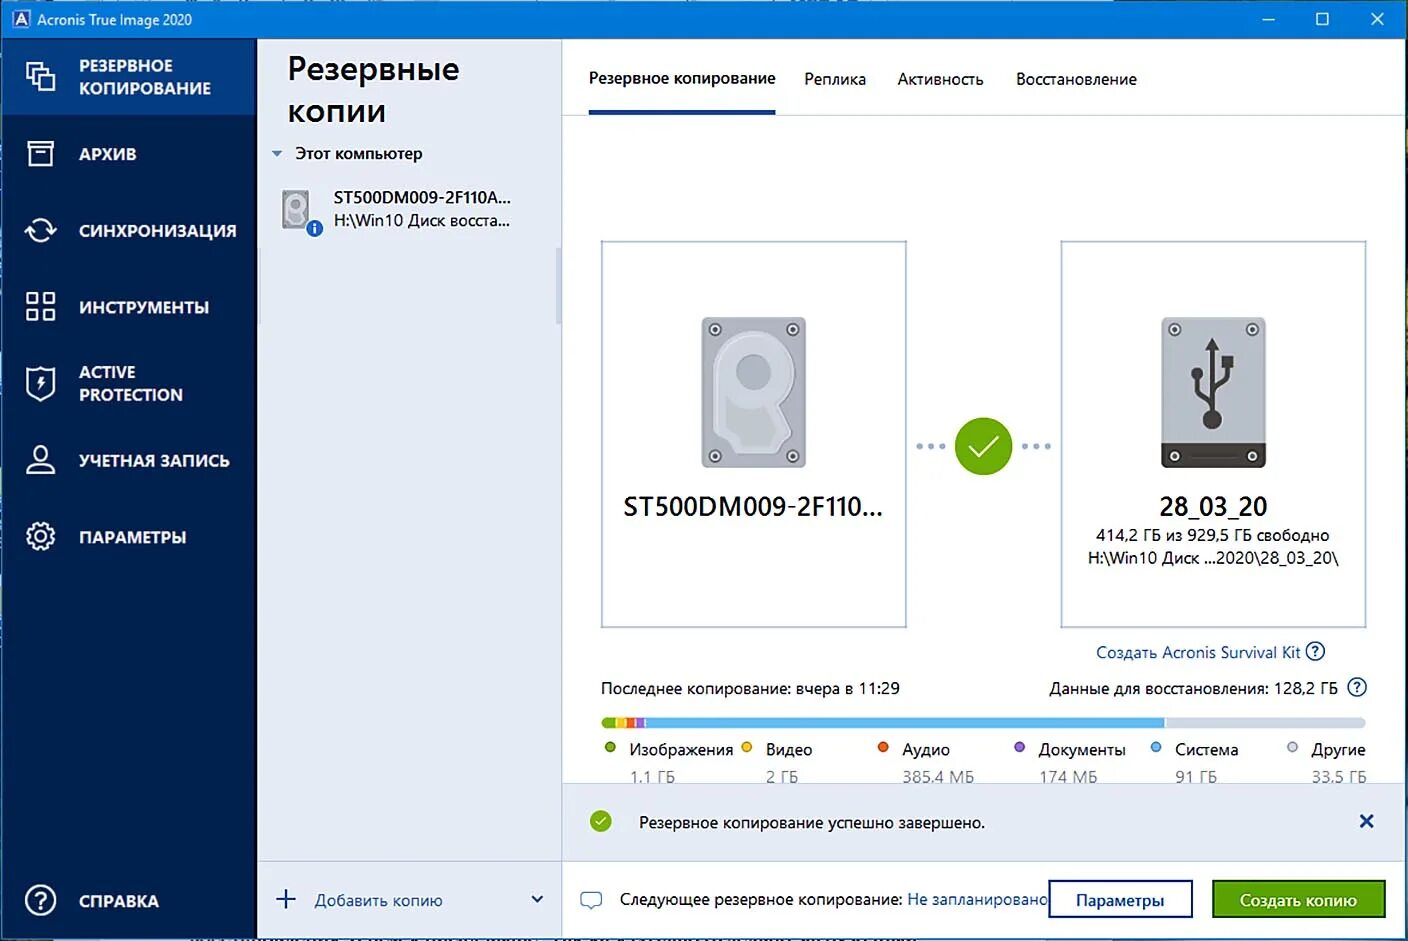Image resolution: width=1408 pixels, height=941 pixels.
Task: Open 'СПРАВКА' in sidebar
Action: click(129, 900)
